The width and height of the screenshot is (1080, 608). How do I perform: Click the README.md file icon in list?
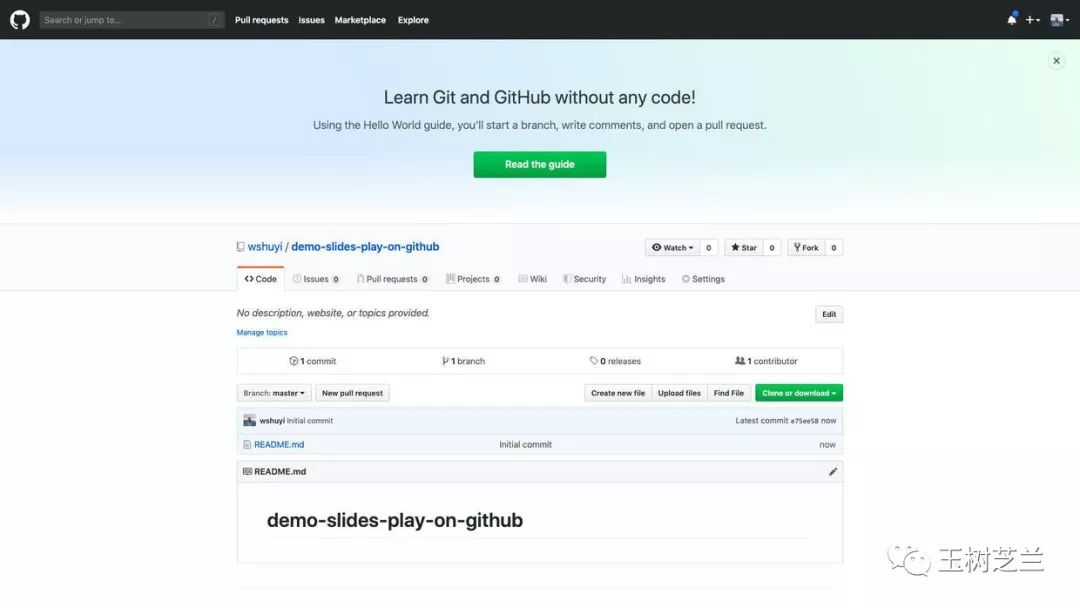(x=247, y=445)
